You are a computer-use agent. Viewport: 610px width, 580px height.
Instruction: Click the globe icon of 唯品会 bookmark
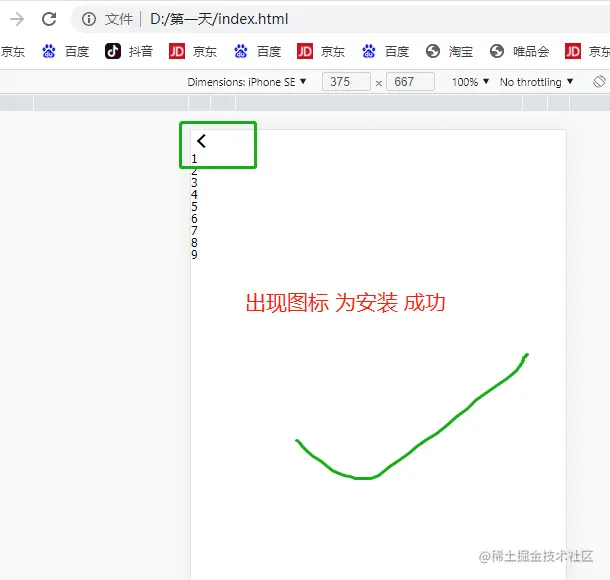[497, 51]
